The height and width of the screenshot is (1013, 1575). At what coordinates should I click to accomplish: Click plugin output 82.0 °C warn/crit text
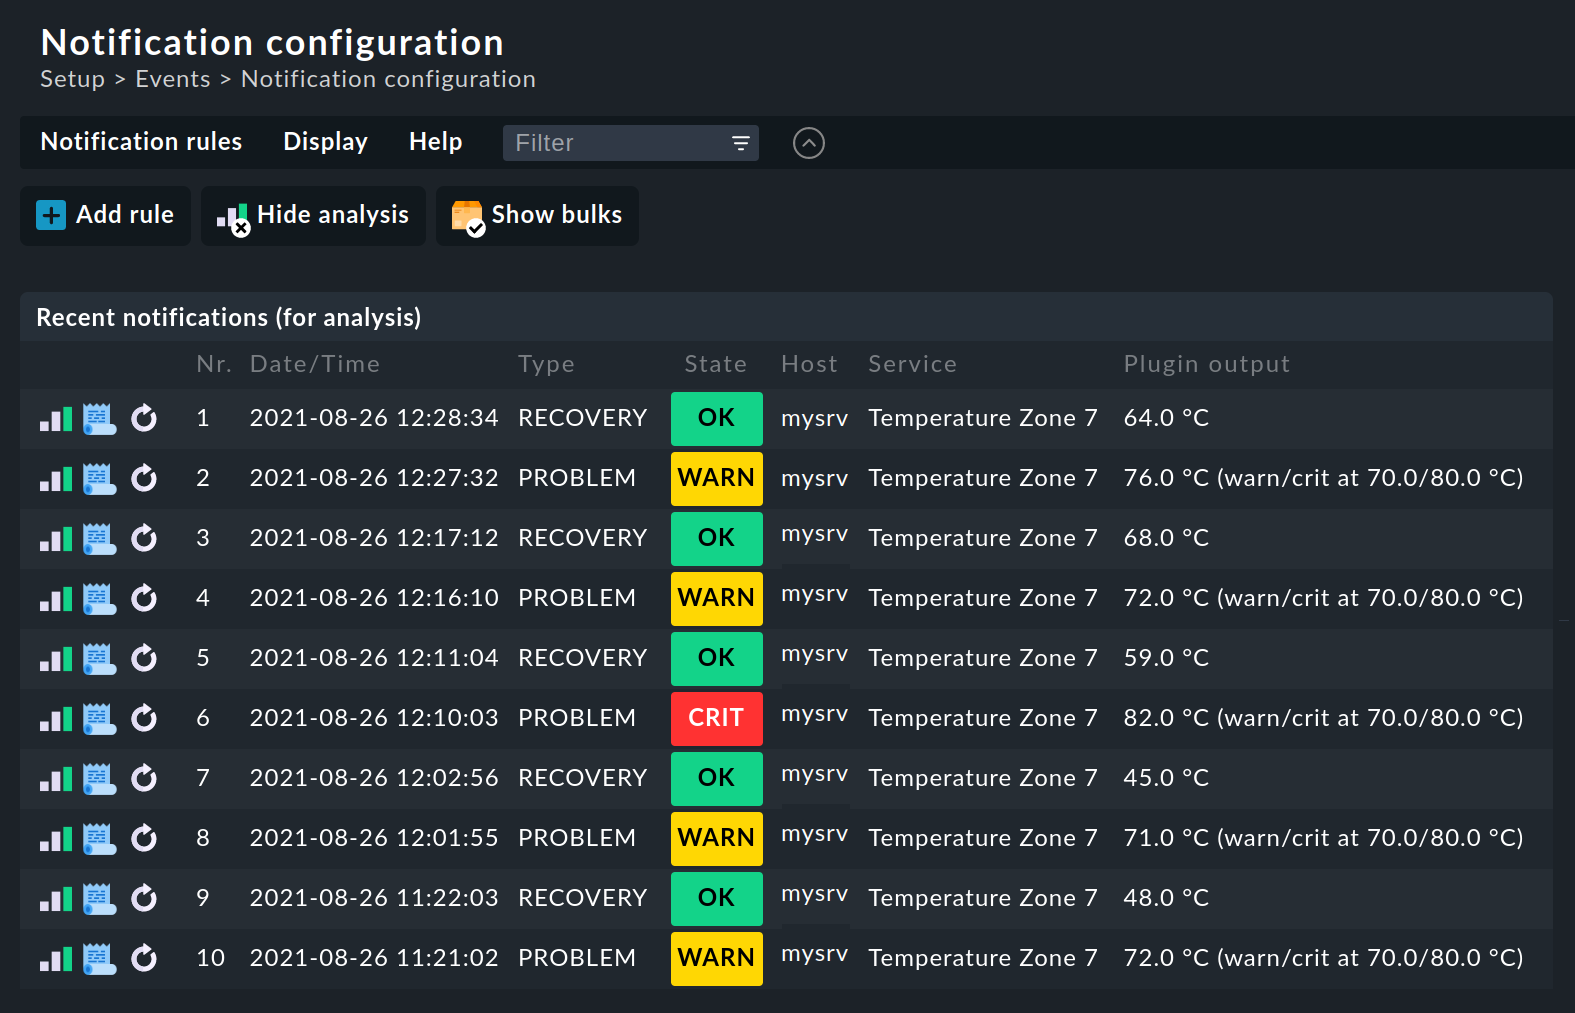1323,718
